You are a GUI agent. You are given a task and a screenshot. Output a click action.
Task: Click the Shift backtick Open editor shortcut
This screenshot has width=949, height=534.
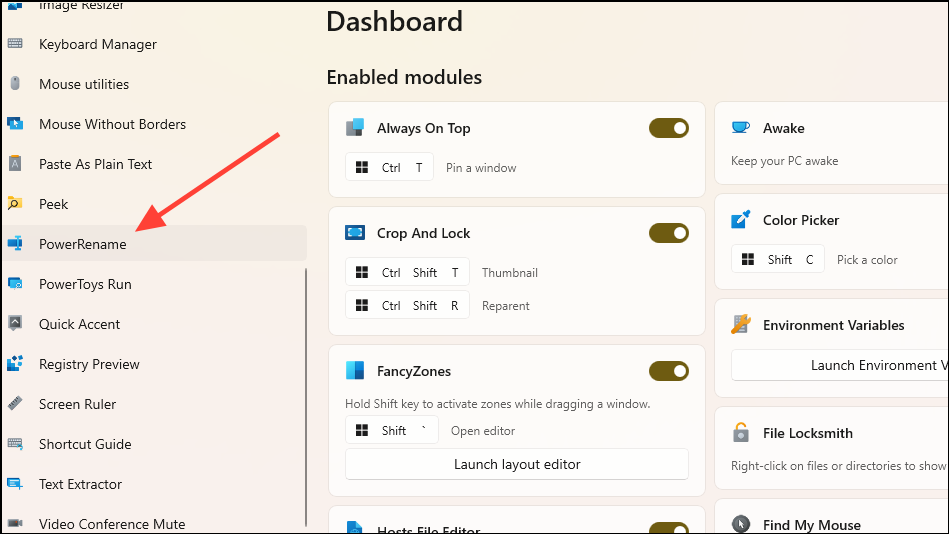pyautogui.click(x=392, y=430)
